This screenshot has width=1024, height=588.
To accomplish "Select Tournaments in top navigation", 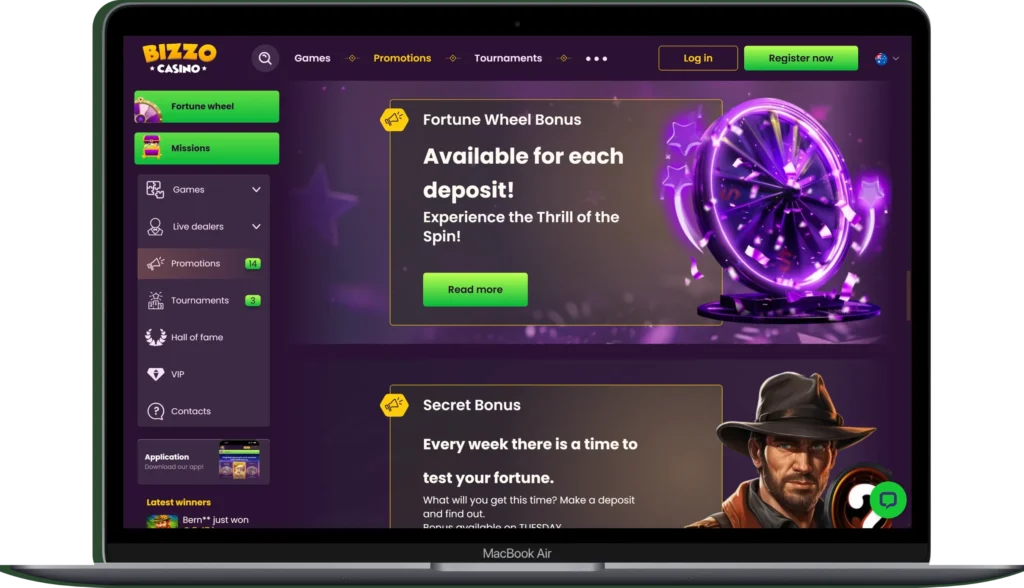I will coord(508,58).
